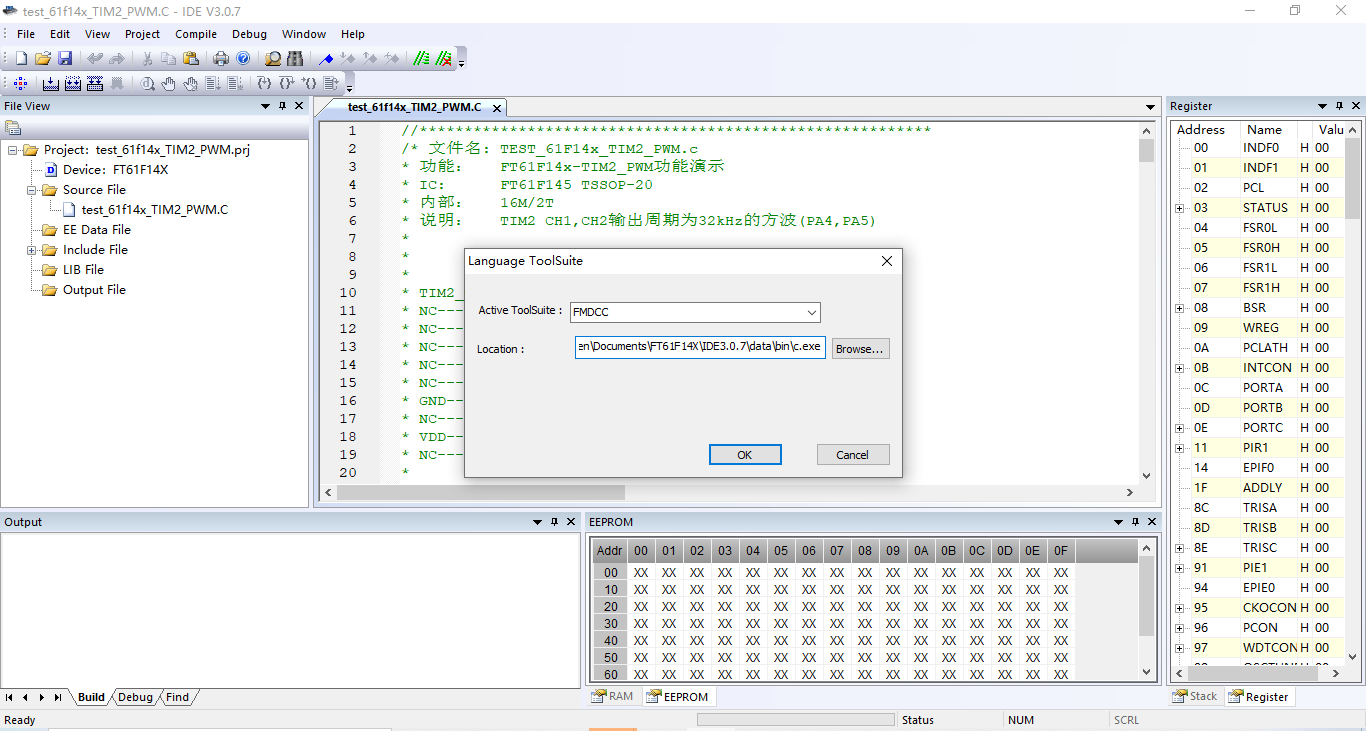Screen dimensions: 1366x731
Task: Open help via blue question mark icon
Action: (x=243, y=59)
